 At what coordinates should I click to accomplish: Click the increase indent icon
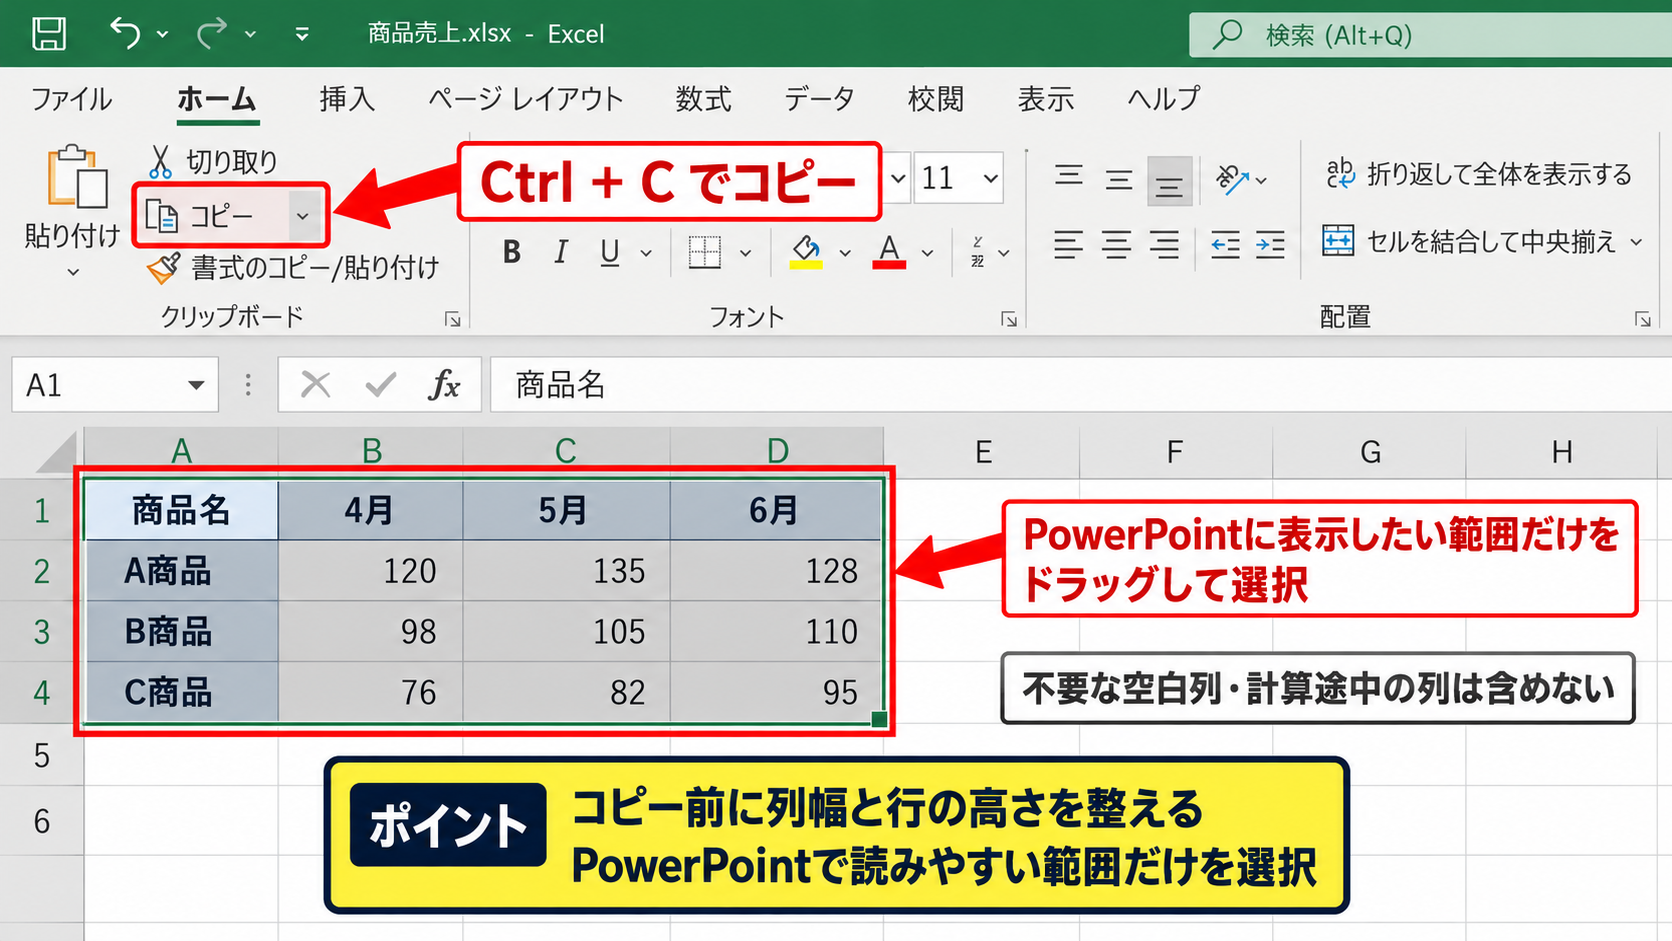click(1270, 244)
